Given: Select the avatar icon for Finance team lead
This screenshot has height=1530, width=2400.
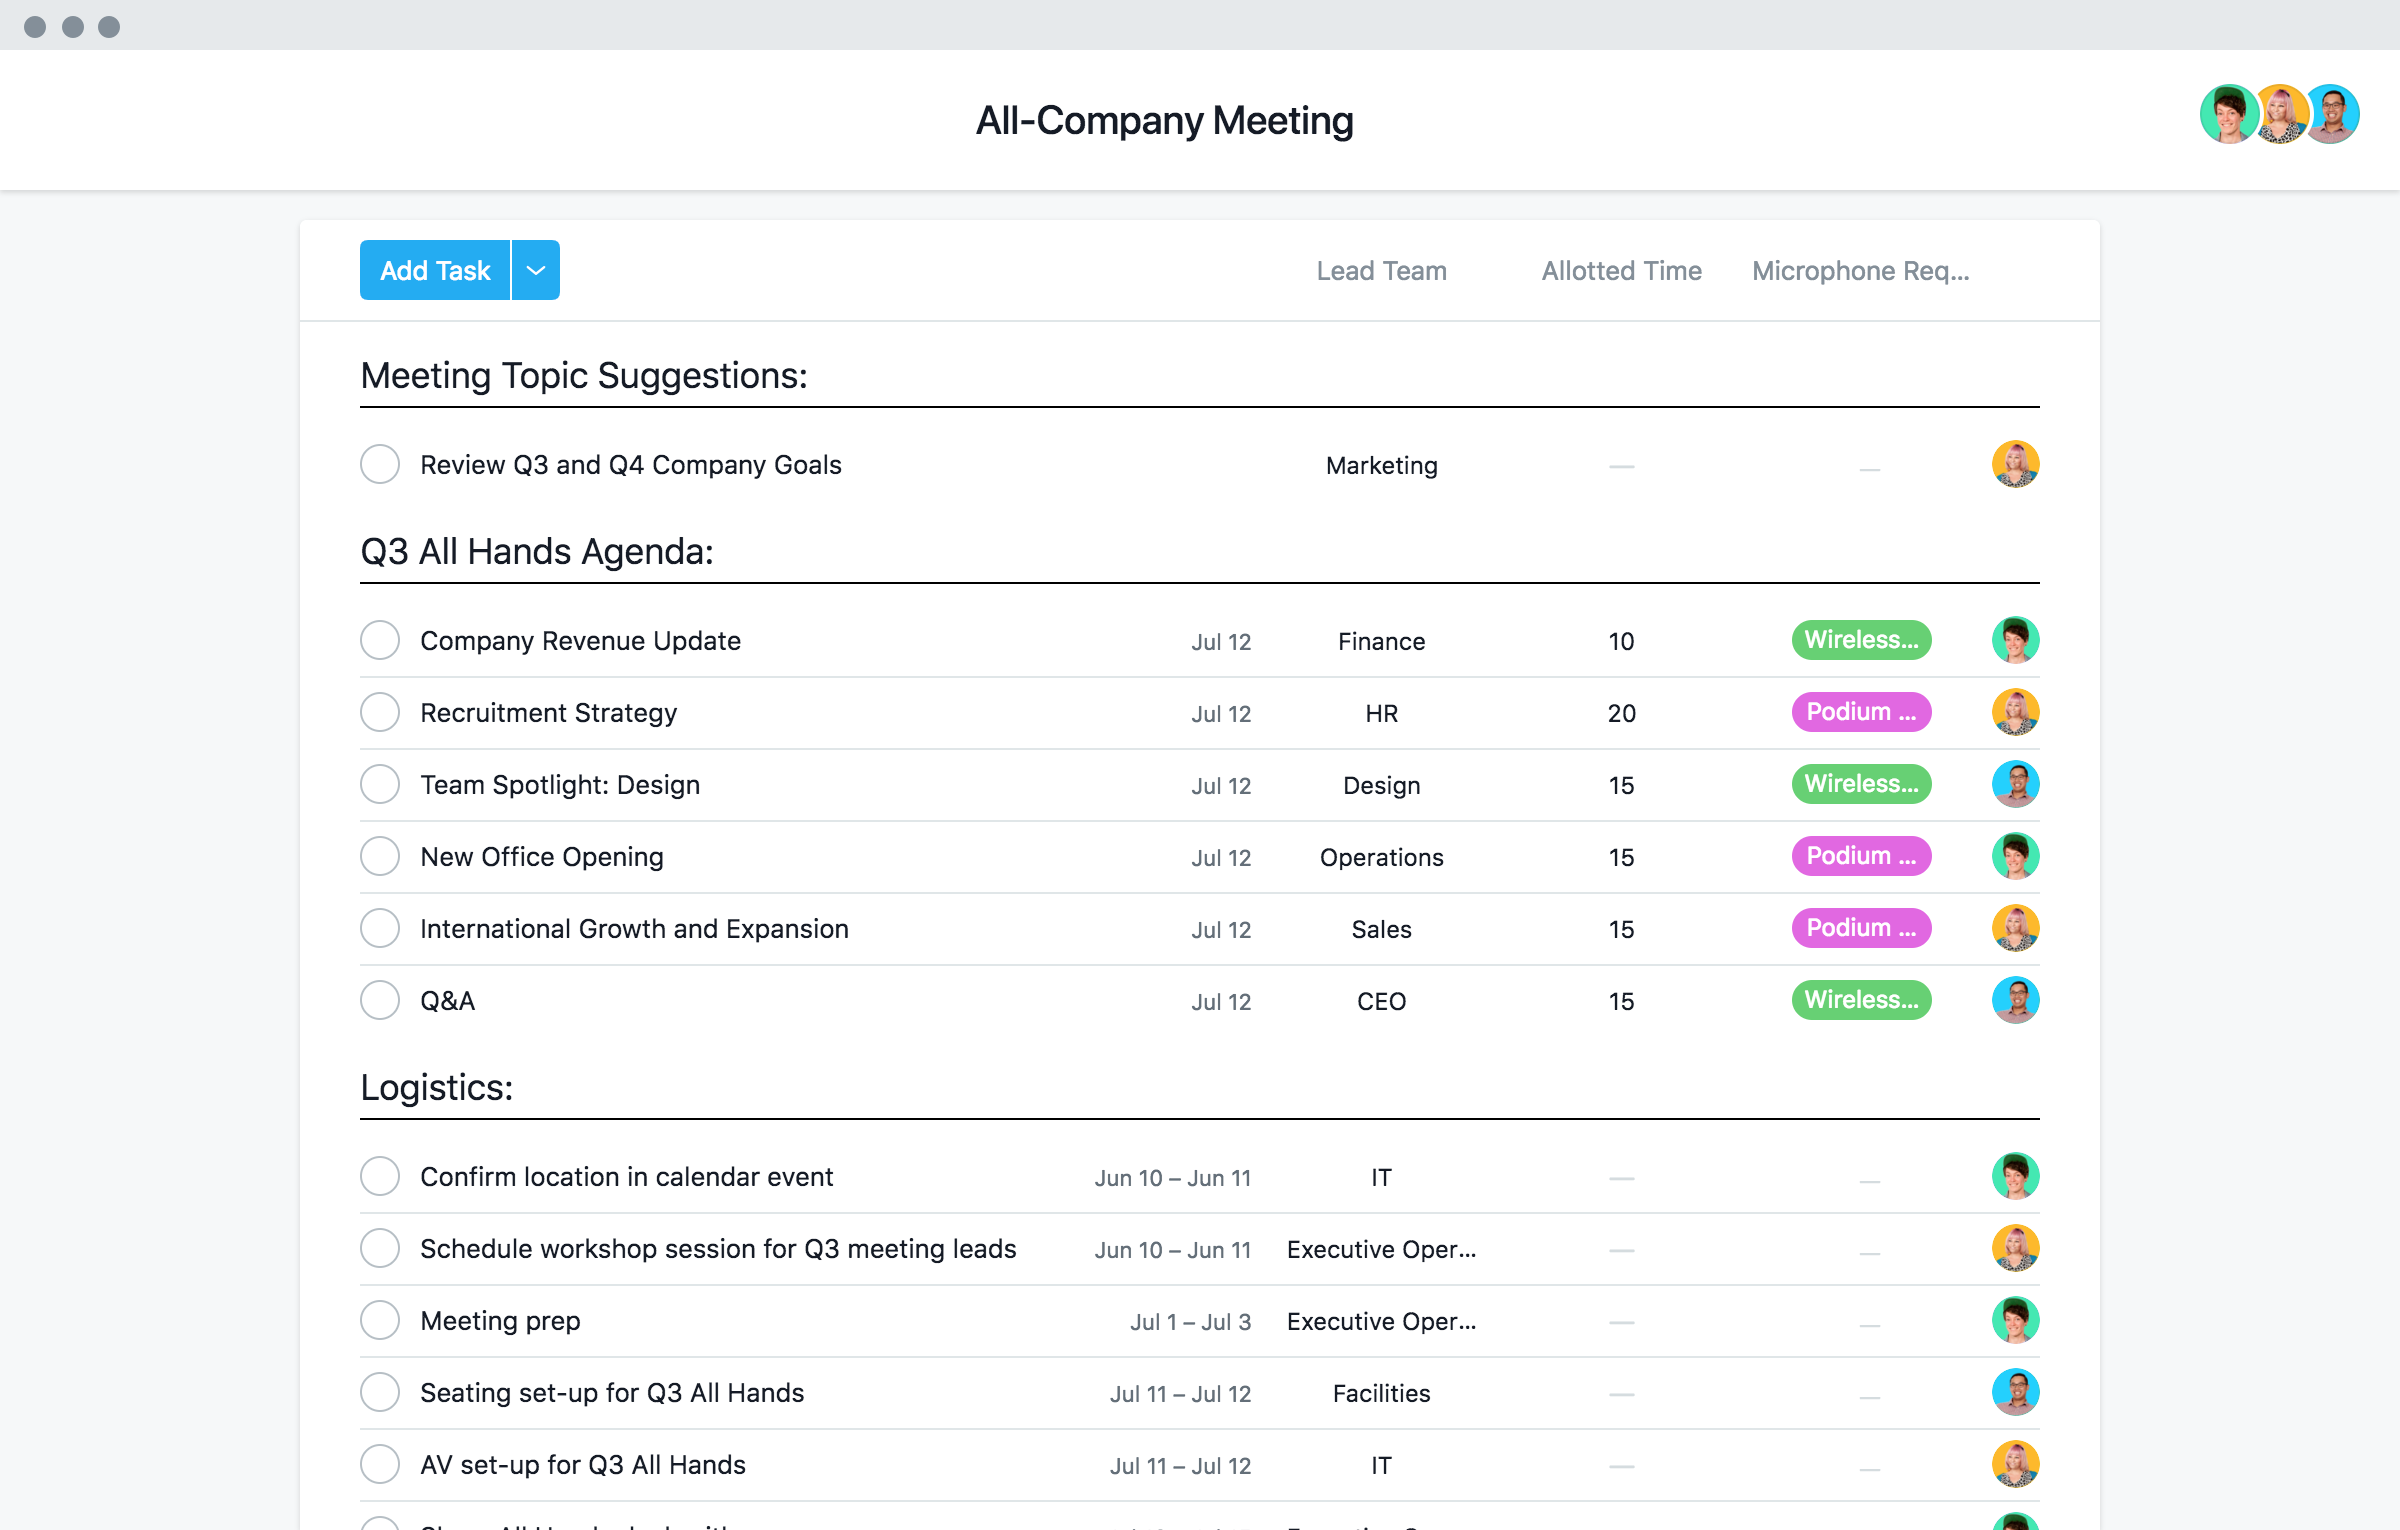Looking at the screenshot, I should pyautogui.click(x=2015, y=640).
